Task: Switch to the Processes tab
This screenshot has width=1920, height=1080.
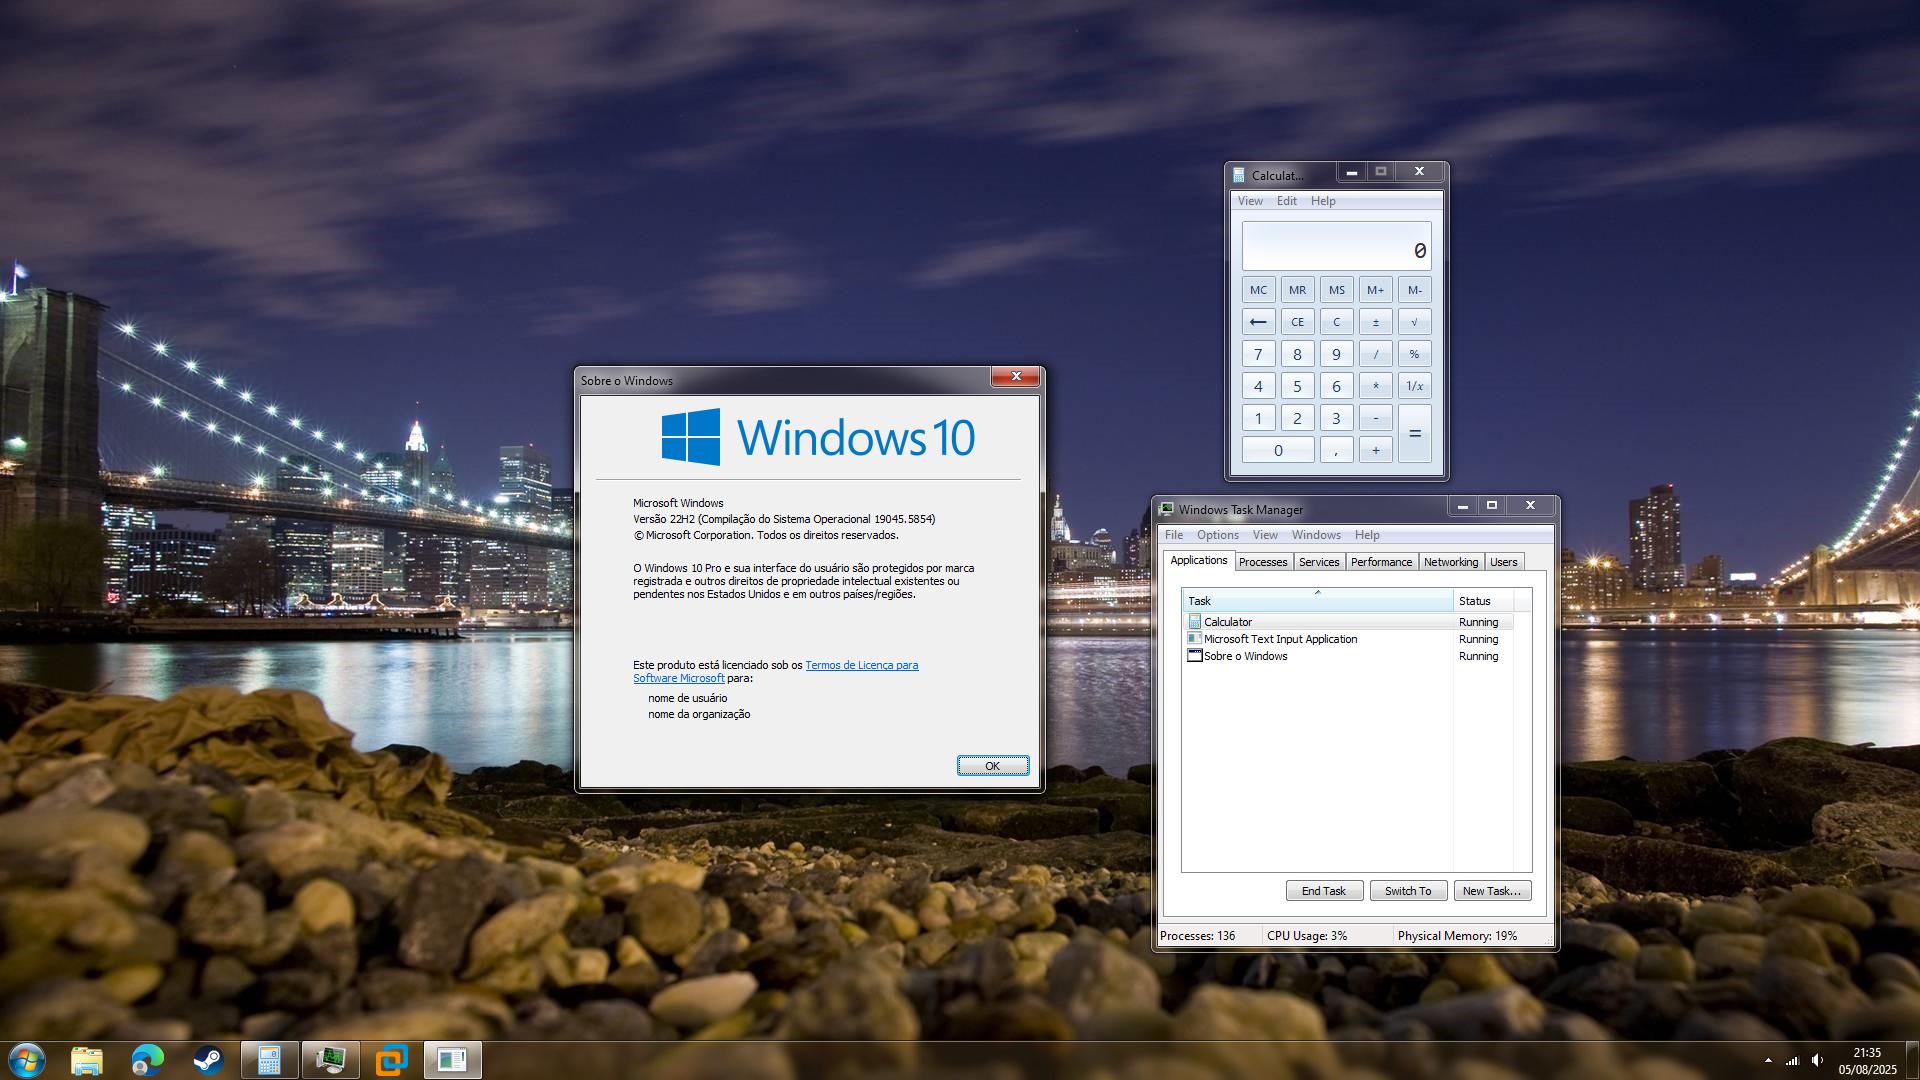Action: (1262, 562)
